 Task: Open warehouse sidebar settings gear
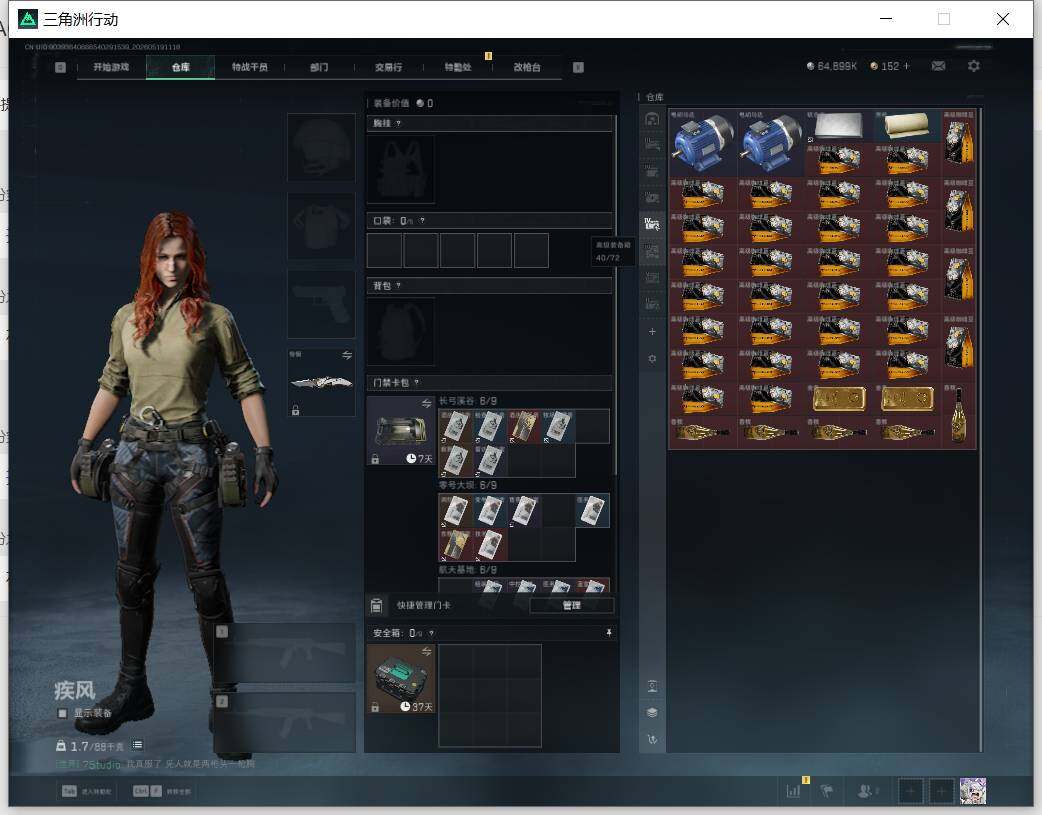point(652,358)
